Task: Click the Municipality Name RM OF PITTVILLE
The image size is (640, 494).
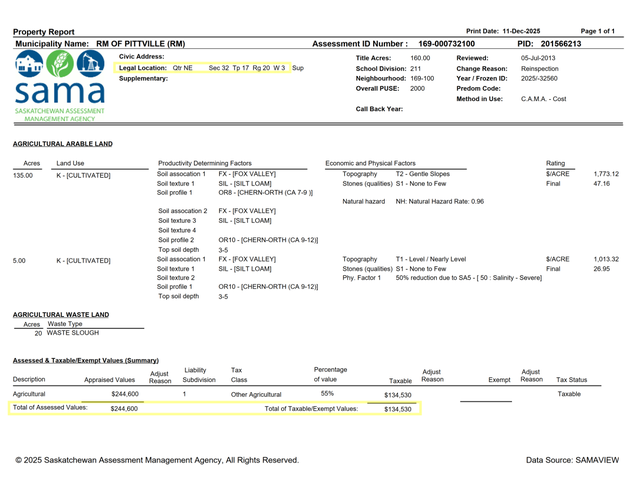Action: [140, 44]
